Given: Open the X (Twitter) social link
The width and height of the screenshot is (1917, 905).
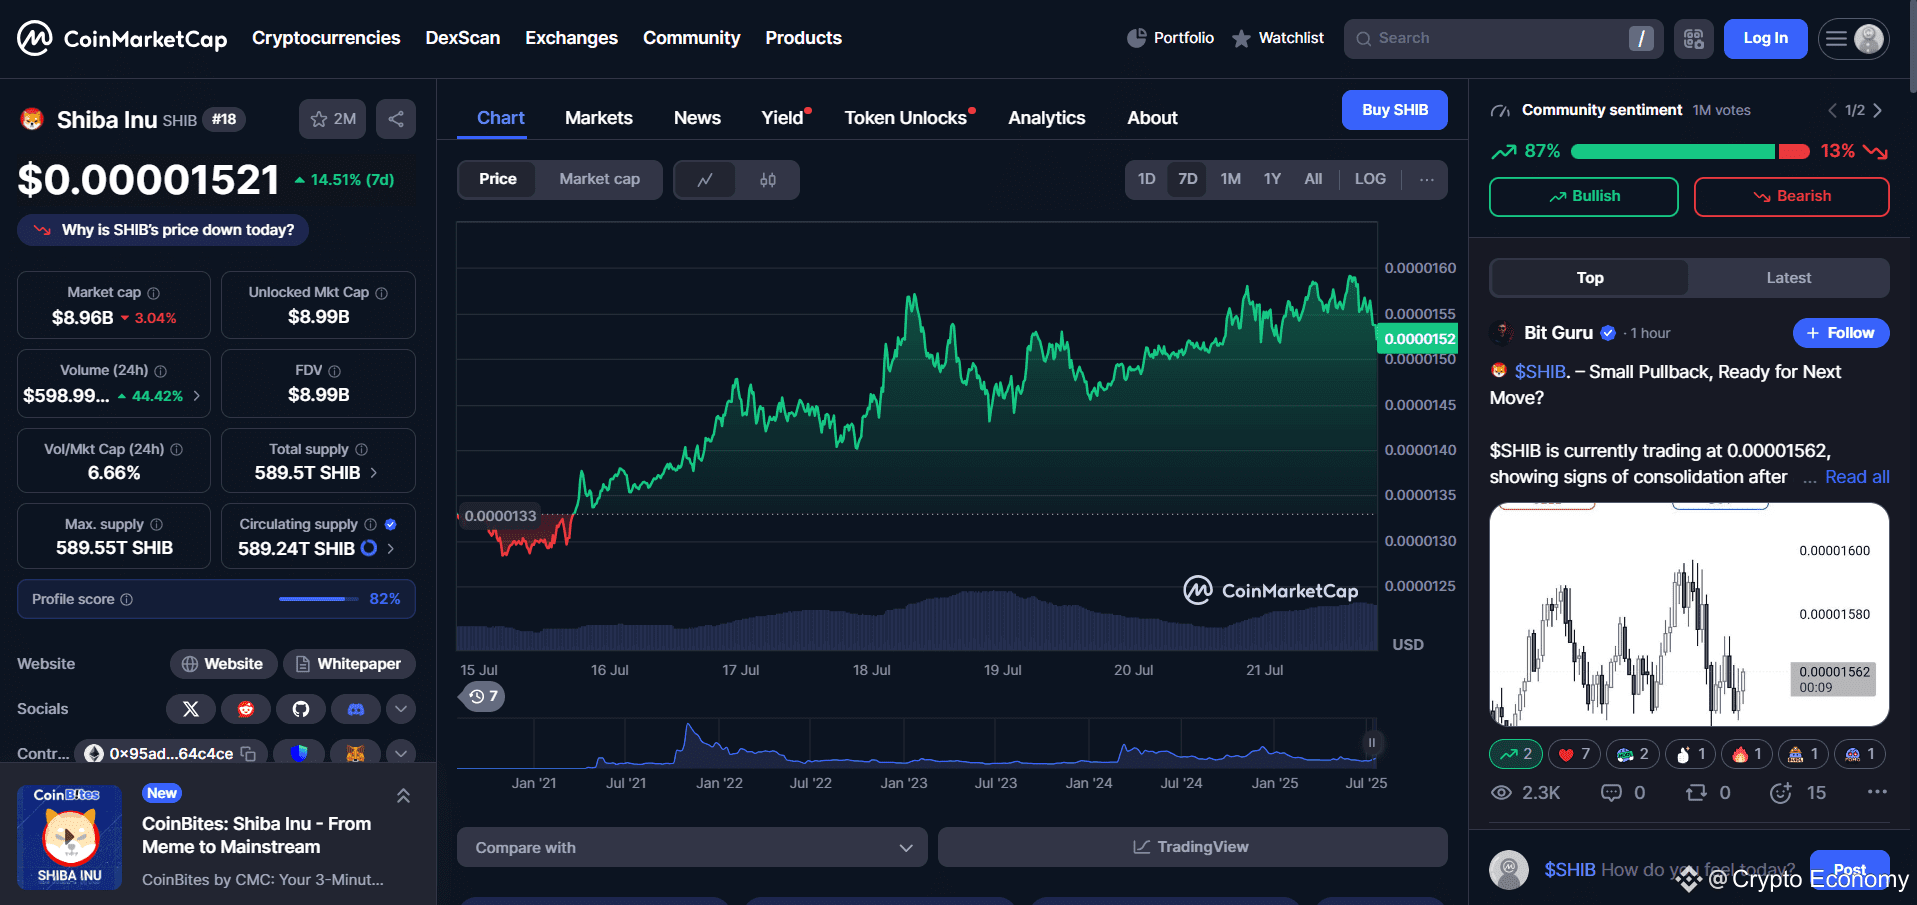Looking at the screenshot, I should (x=191, y=709).
